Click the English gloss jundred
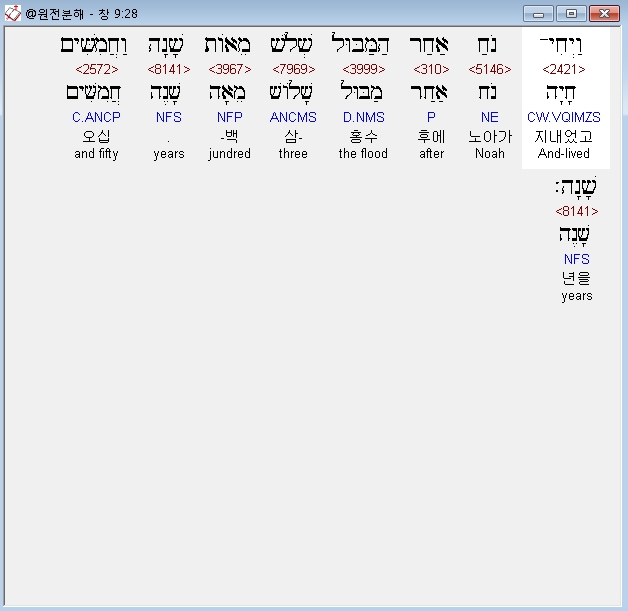Viewport: 628px width, 611px height. [229, 154]
